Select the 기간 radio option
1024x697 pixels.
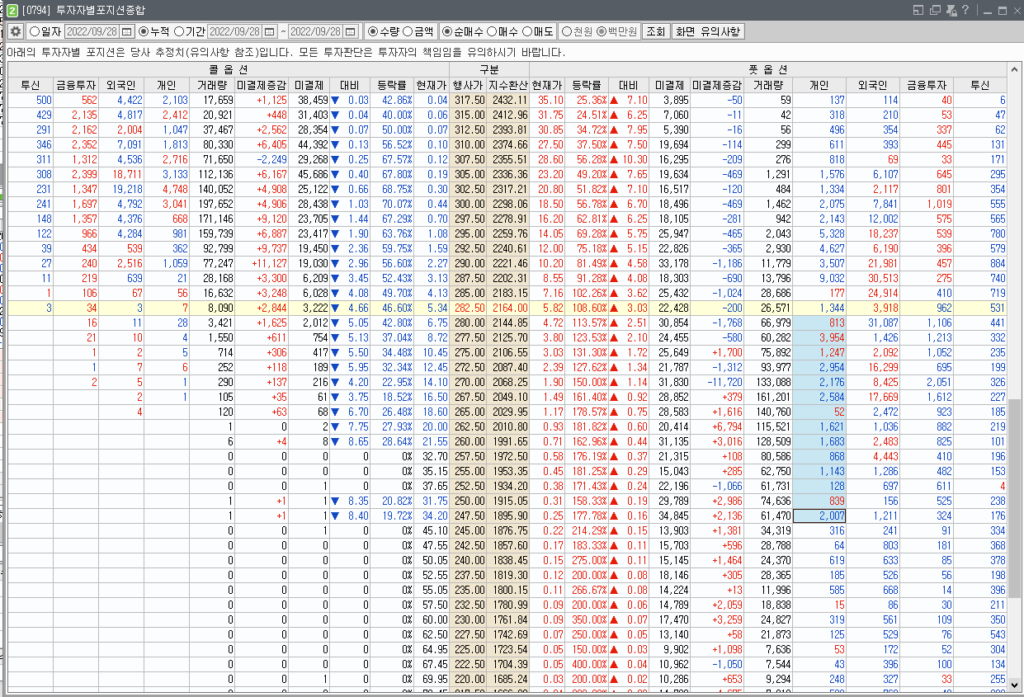point(179,31)
